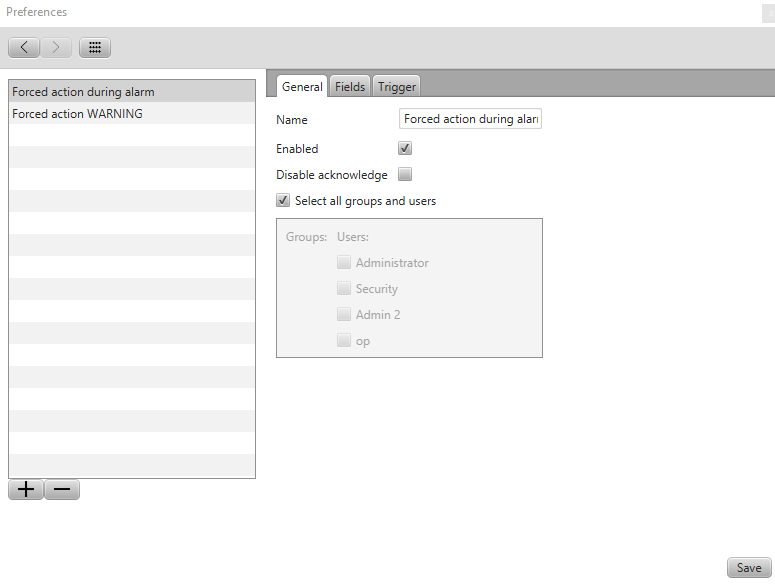Select Forced action during alarm in list
The image size is (775, 584).
click(x=131, y=92)
